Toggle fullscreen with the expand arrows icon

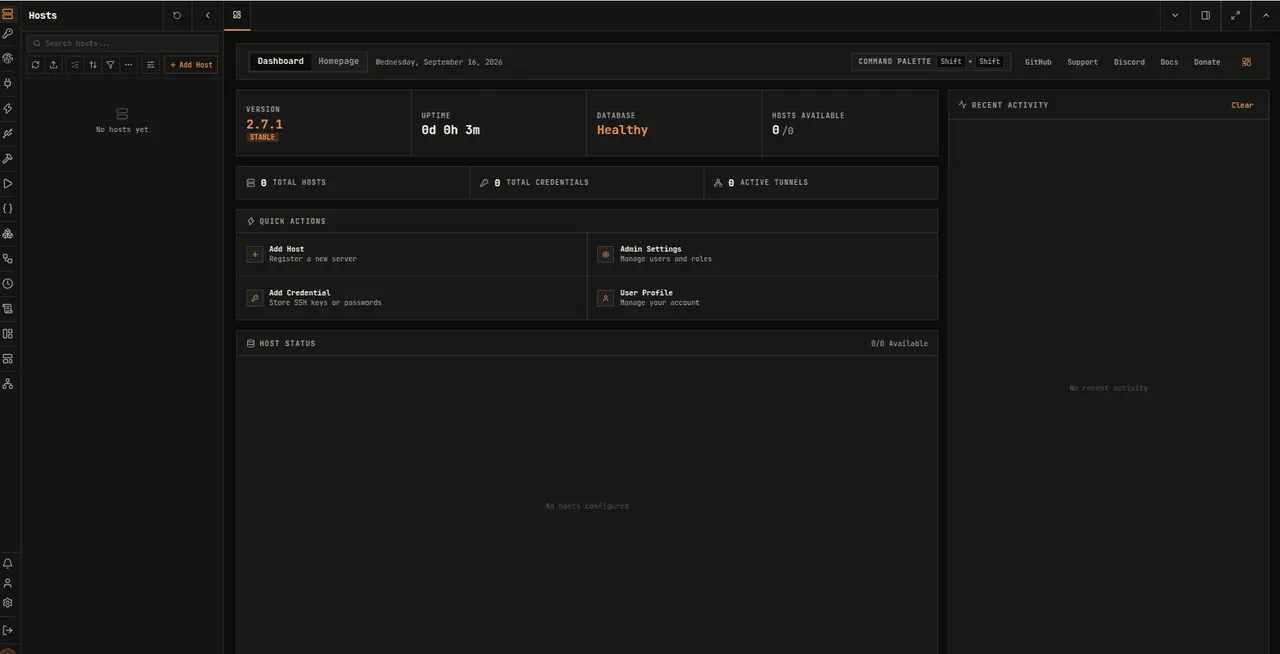pyautogui.click(x=1235, y=15)
